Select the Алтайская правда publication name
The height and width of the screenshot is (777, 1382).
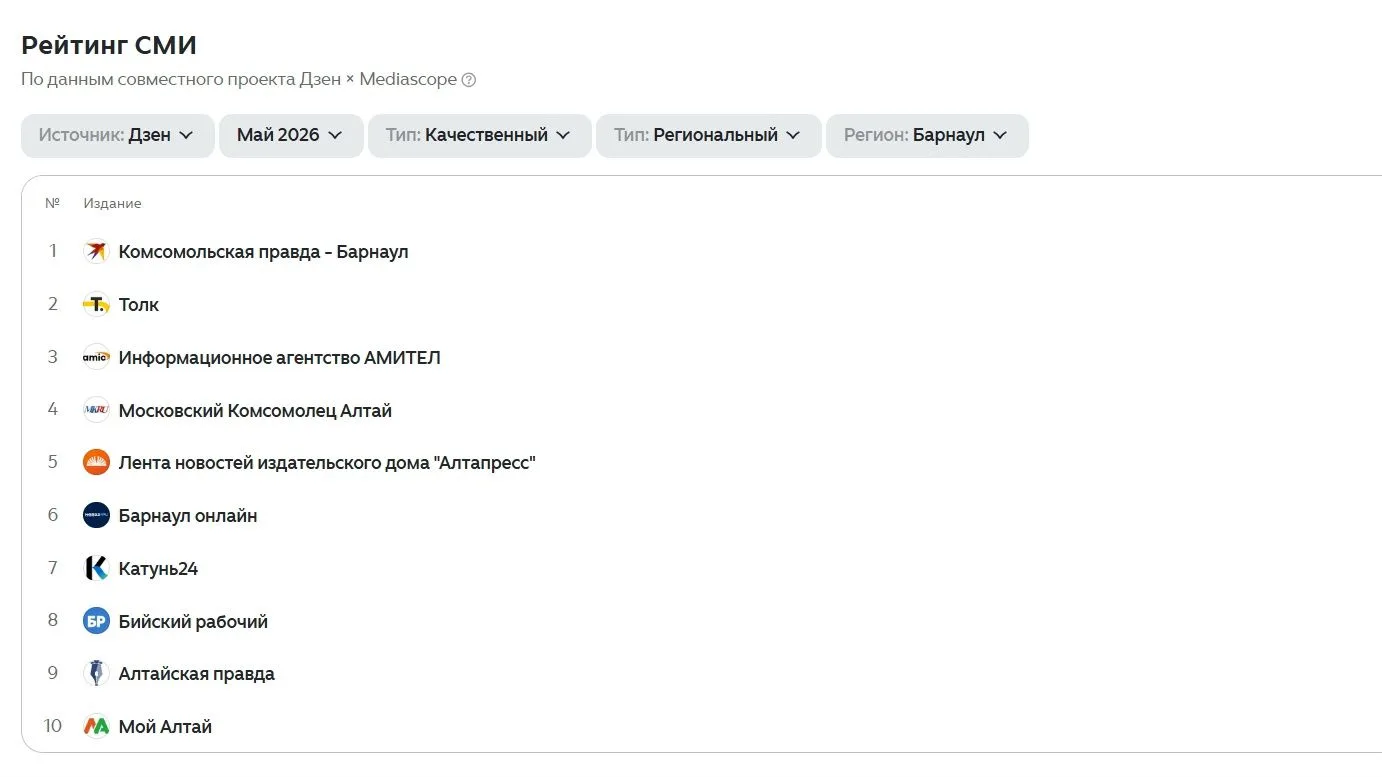pos(196,674)
